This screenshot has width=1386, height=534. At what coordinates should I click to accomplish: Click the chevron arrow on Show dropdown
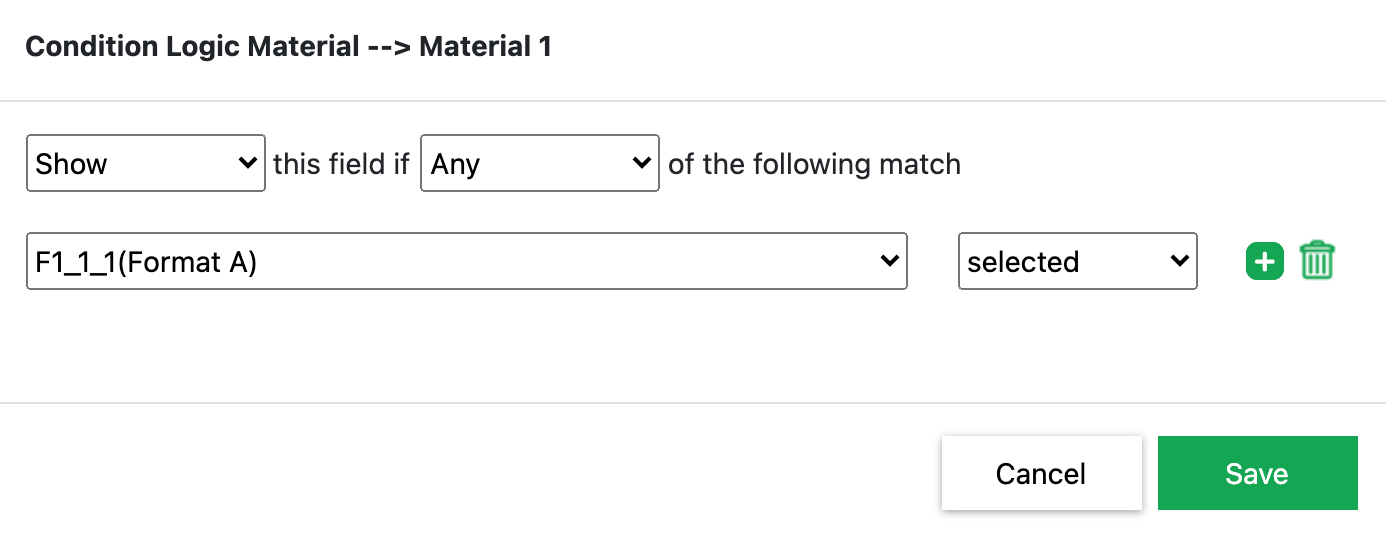pyautogui.click(x=248, y=163)
